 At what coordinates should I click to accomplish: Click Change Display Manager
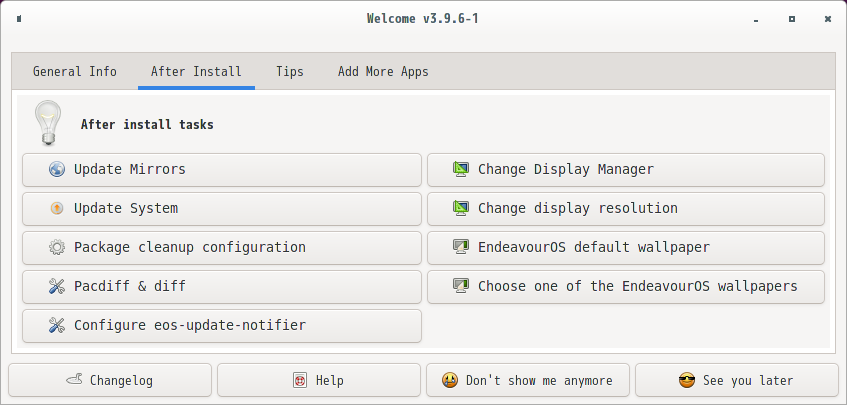point(626,170)
